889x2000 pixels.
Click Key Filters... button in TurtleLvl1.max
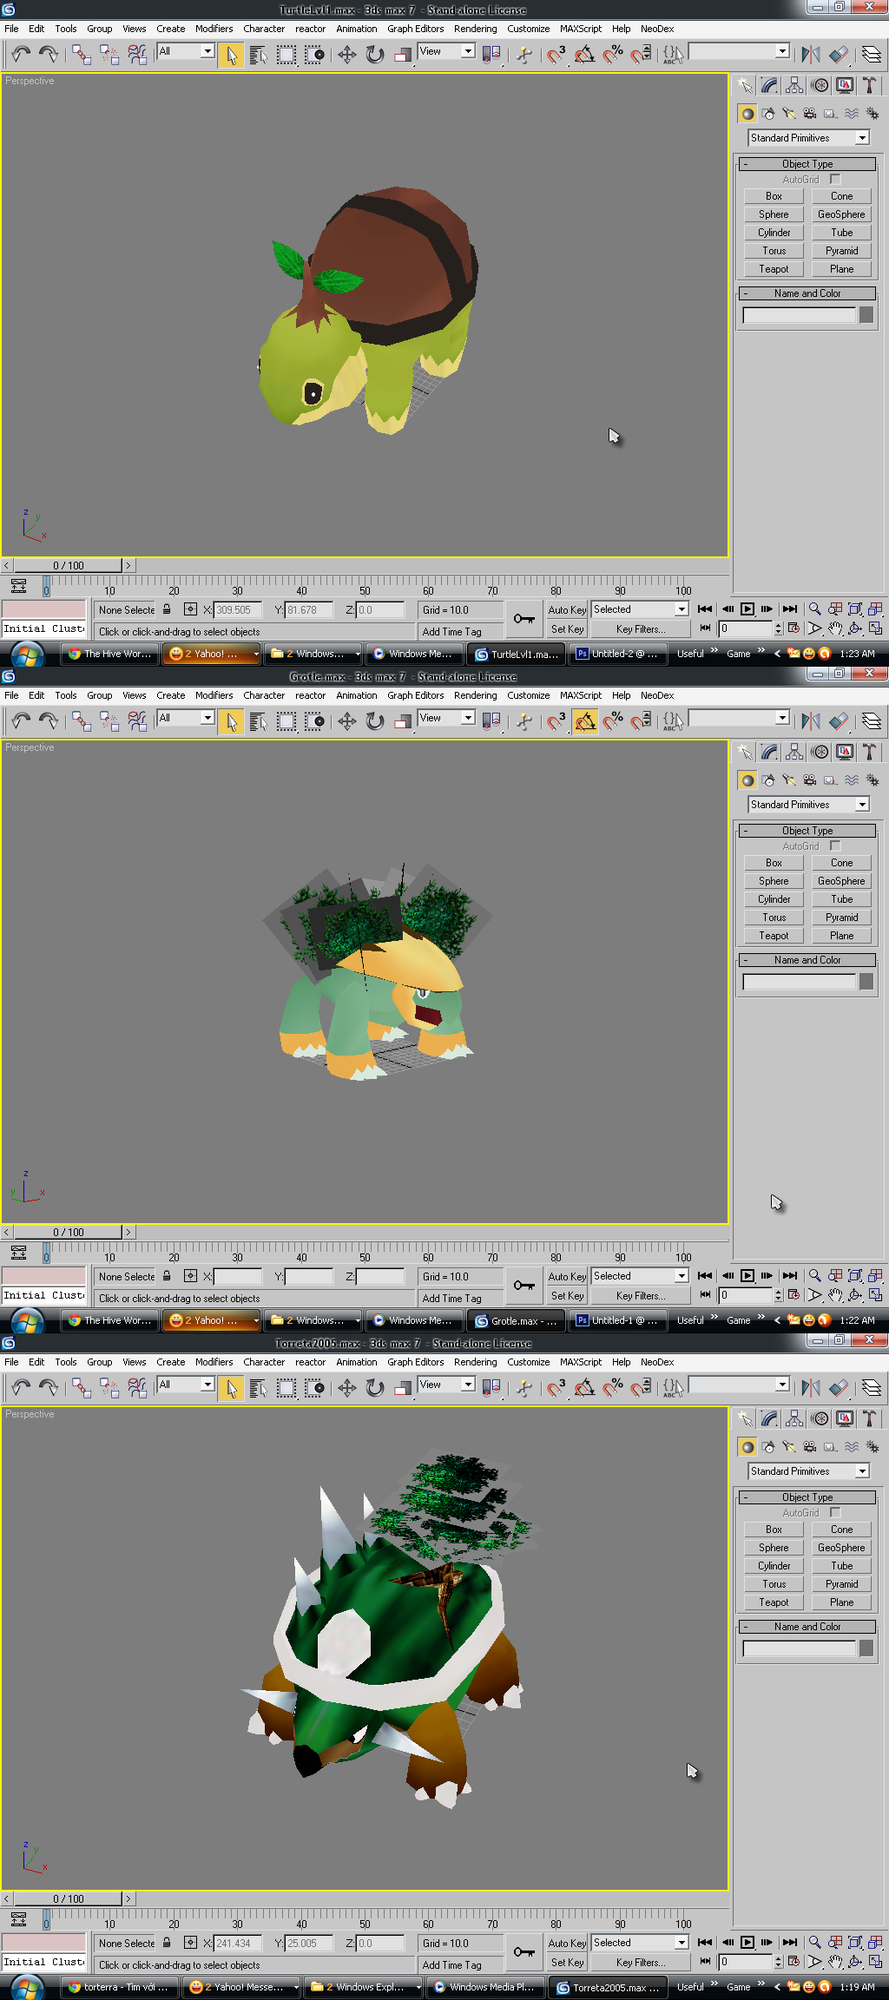(x=640, y=629)
